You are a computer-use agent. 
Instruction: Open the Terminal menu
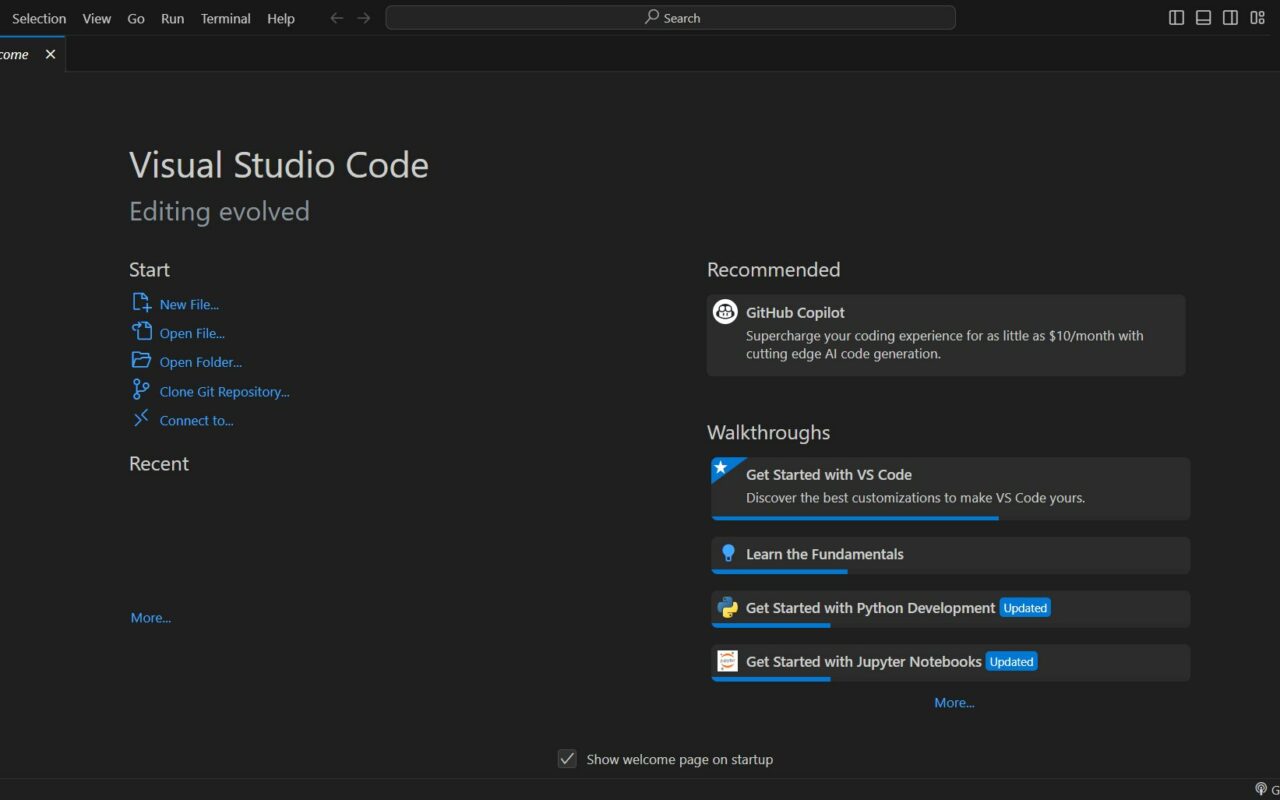(x=226, y=18)
